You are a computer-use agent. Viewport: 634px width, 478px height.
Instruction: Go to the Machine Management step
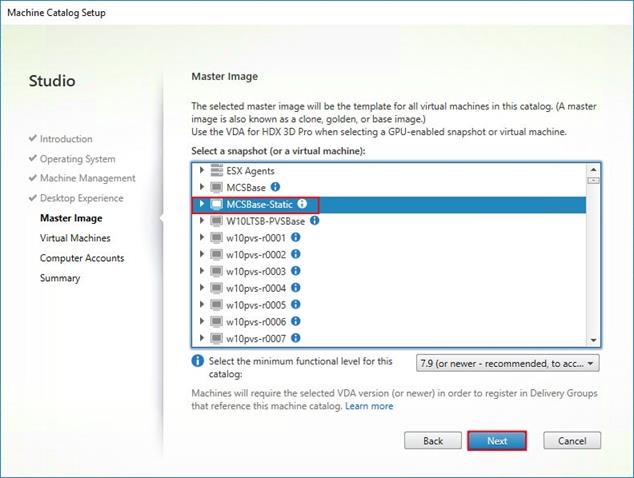point(87,178)
